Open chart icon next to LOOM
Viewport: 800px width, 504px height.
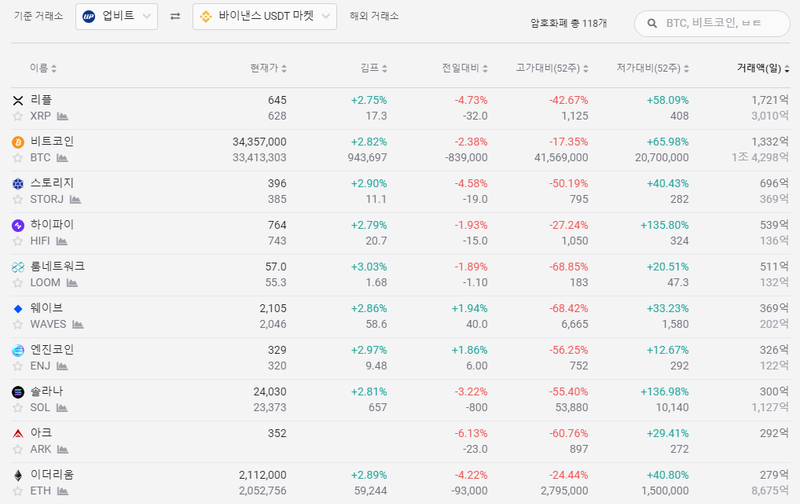tap(72, 283)
